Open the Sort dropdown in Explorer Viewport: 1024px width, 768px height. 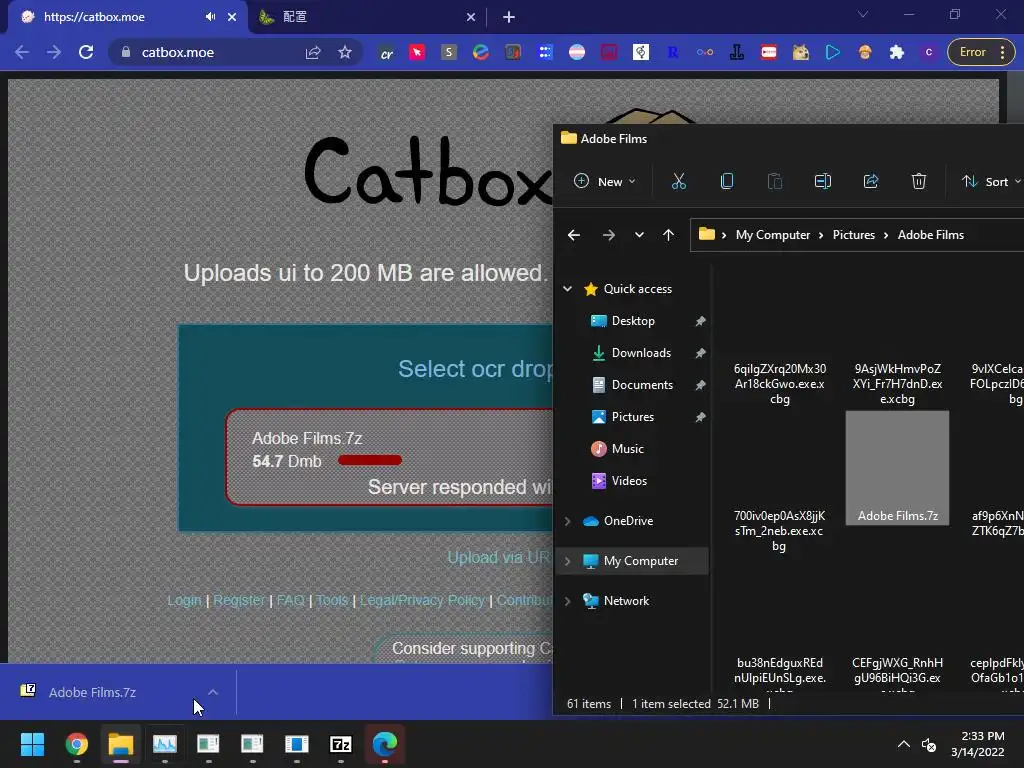click(991, 182)
